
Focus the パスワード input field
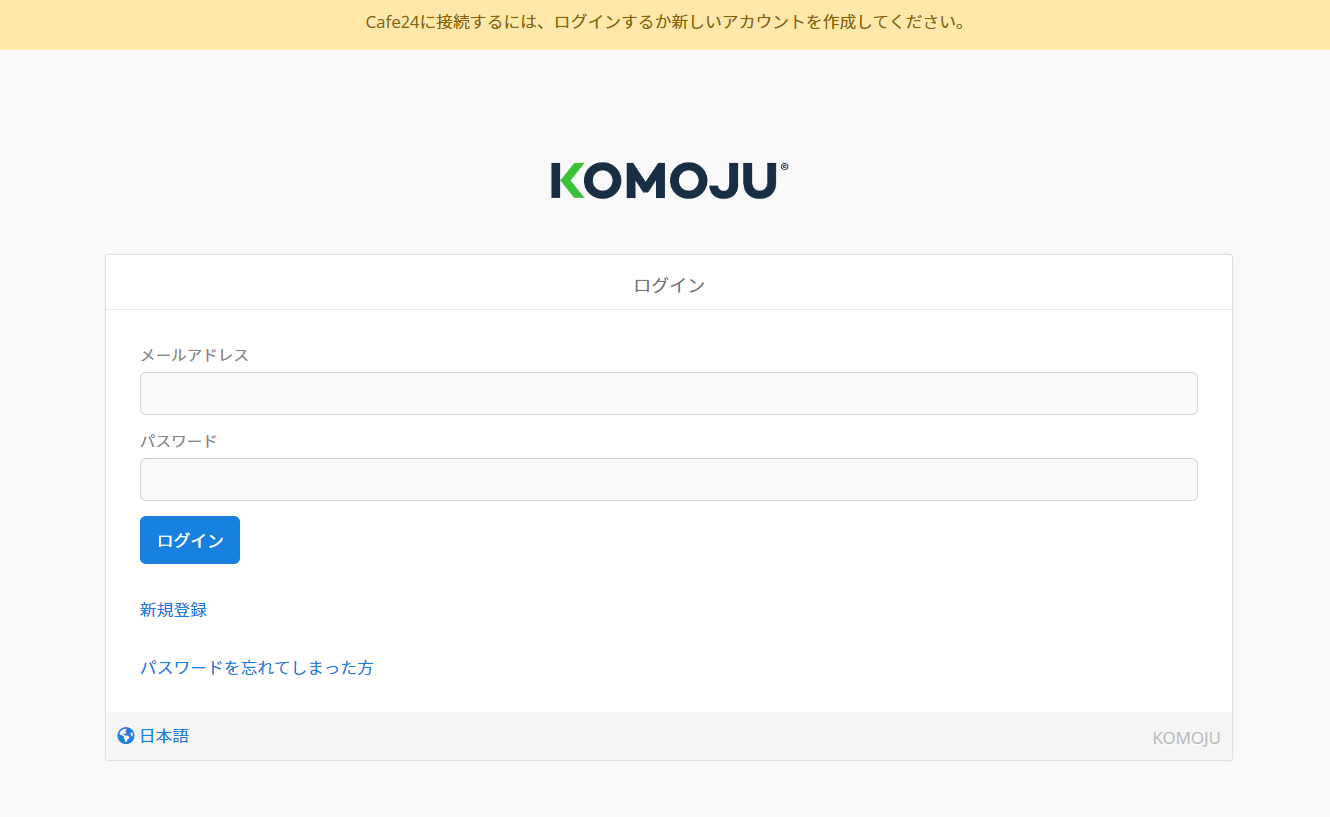click(x=668, y=479)
